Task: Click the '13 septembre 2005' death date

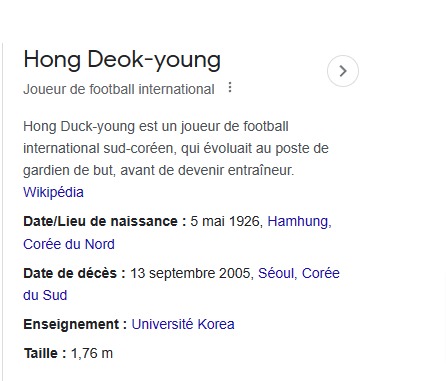Action: [x=190, y=273]
